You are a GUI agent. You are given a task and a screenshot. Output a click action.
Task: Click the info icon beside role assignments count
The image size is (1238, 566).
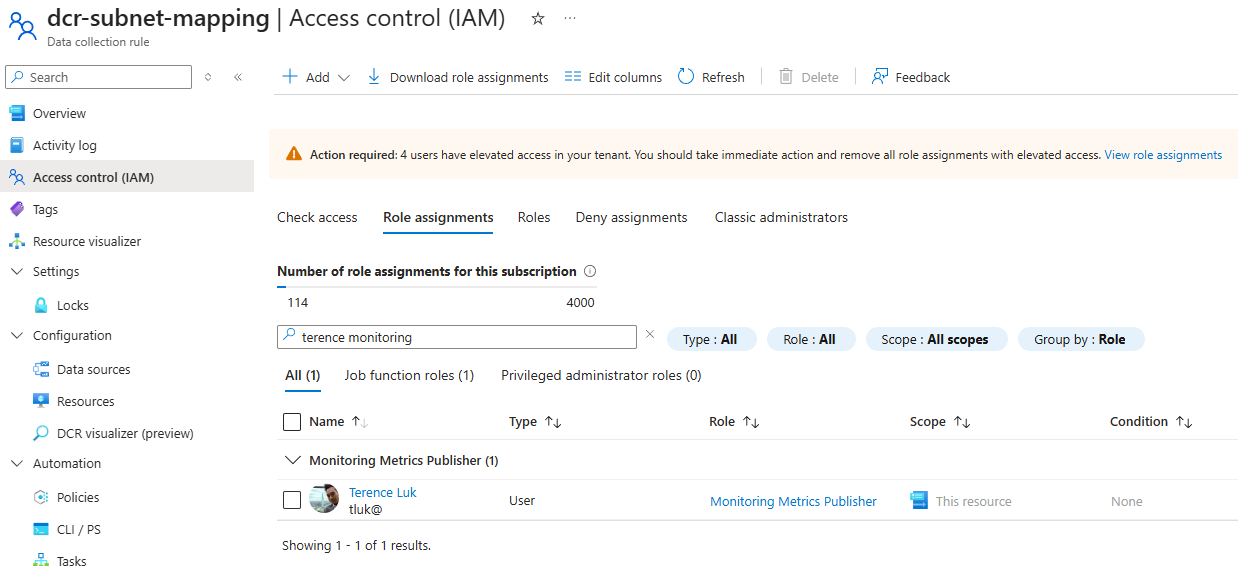click(590, 271)
